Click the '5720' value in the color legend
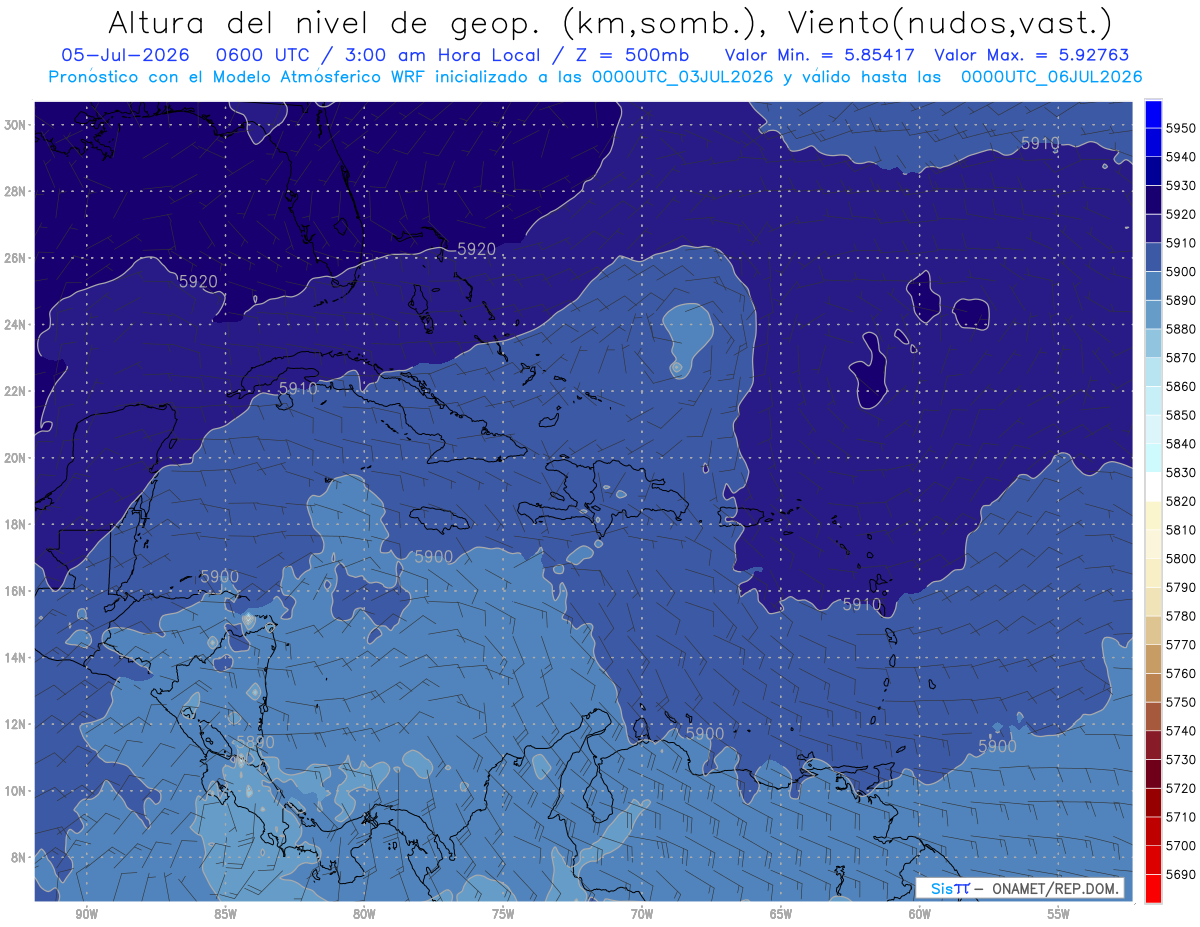Viewport: 1200px width, 927px height. (1182, 788)
